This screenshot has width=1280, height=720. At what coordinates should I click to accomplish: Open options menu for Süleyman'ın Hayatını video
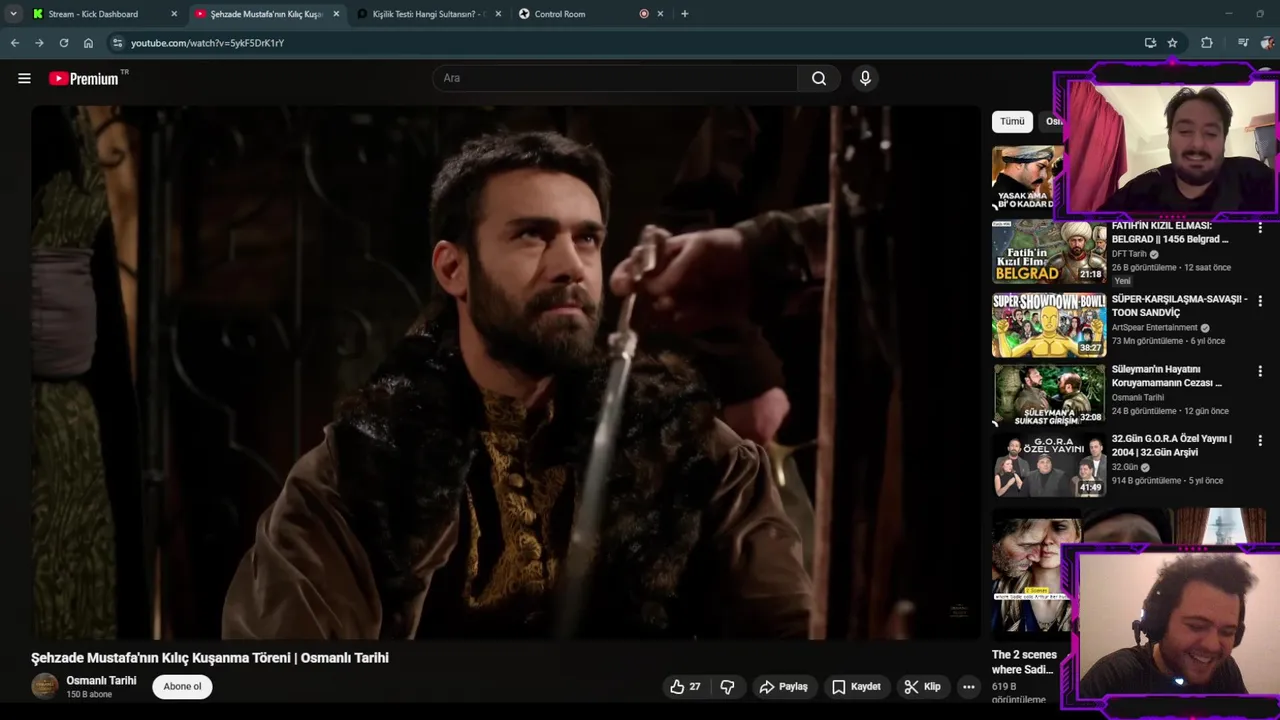click(1260, 371)
